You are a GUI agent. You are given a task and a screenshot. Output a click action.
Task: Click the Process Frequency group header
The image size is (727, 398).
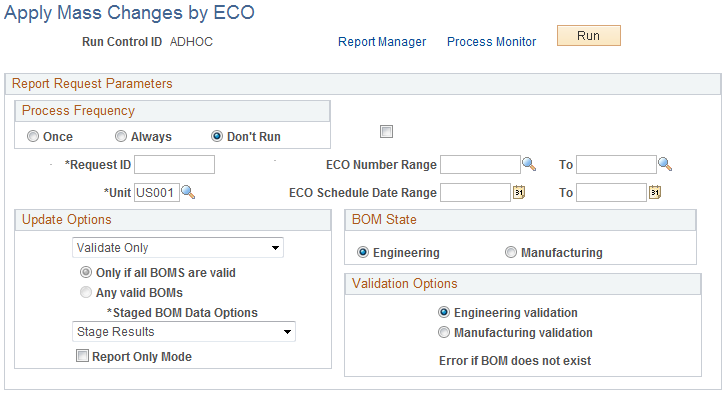[78, 110]
